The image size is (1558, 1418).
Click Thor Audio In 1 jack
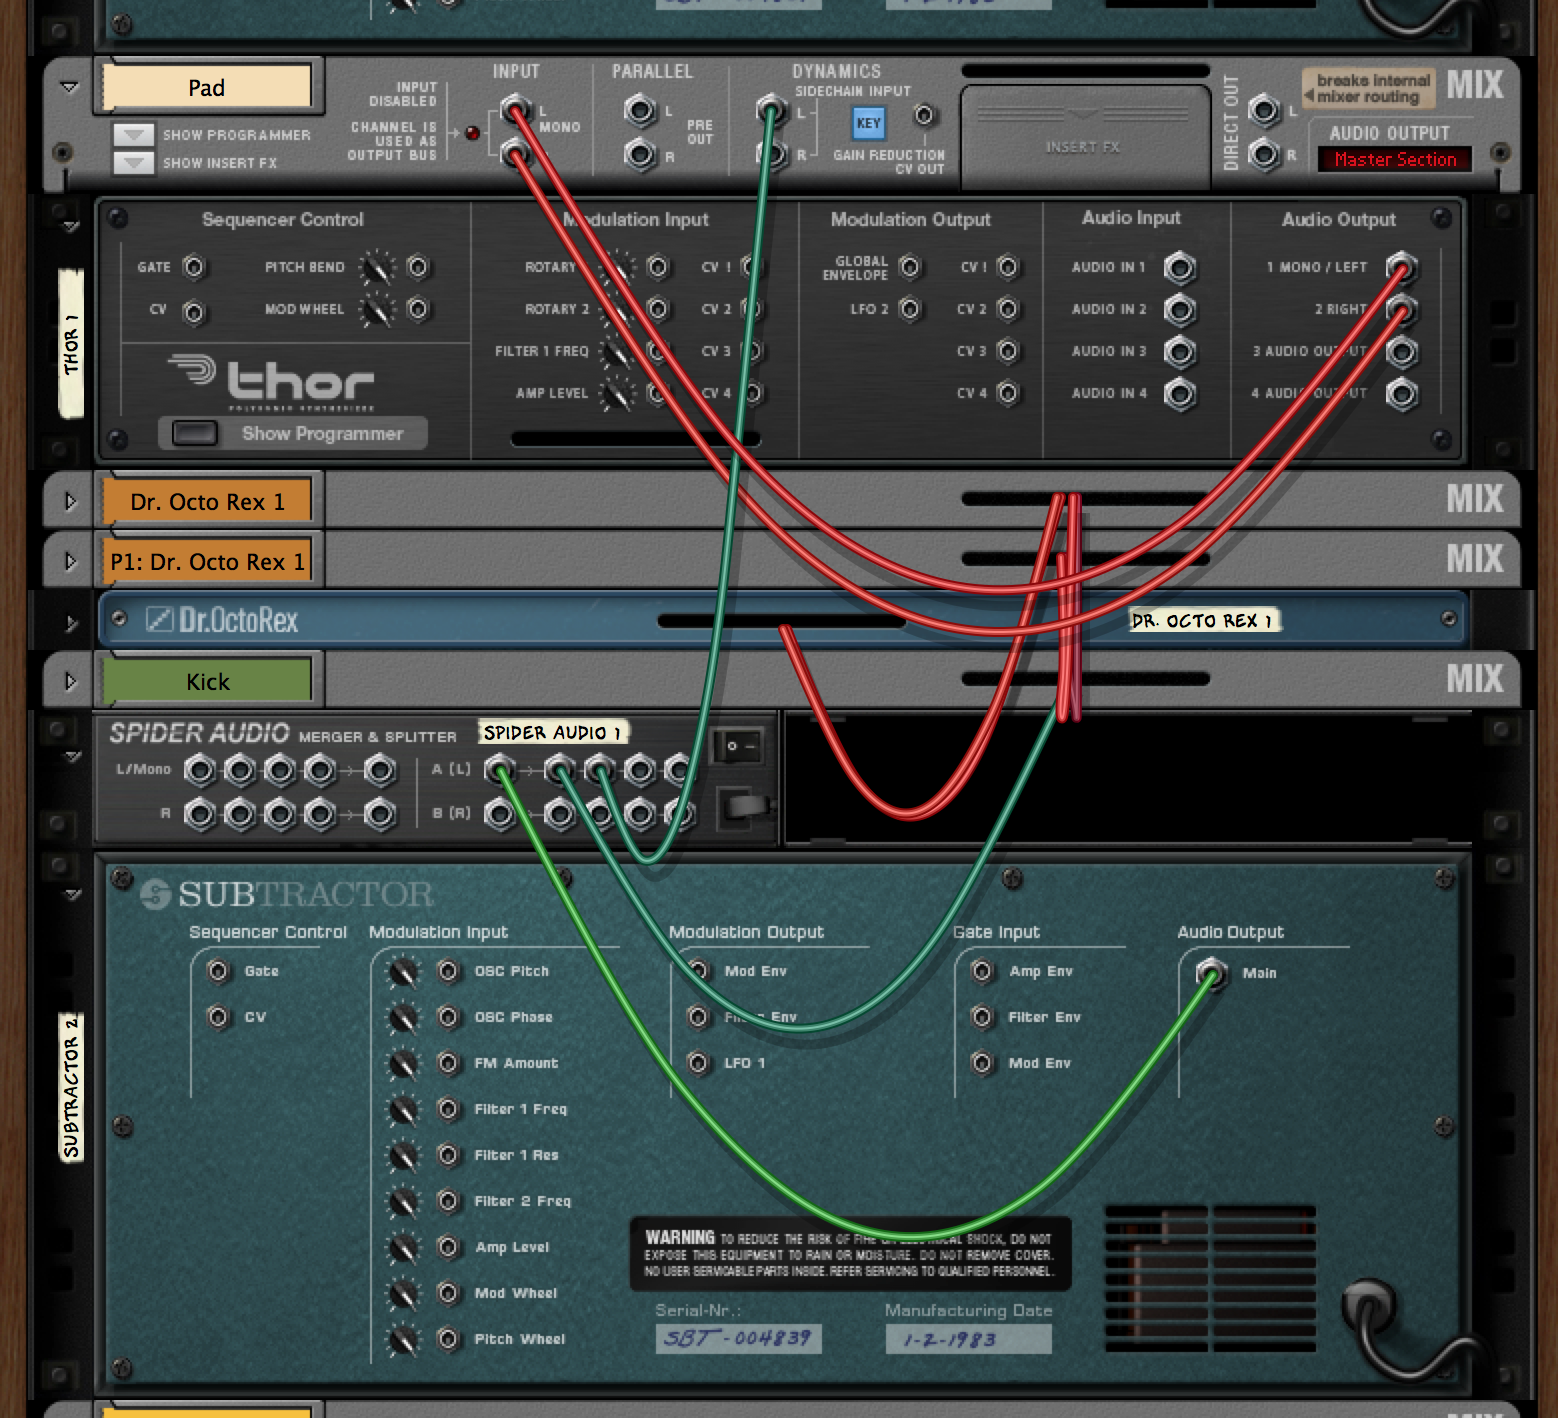pyautogui.click(x=1180, y=268)
